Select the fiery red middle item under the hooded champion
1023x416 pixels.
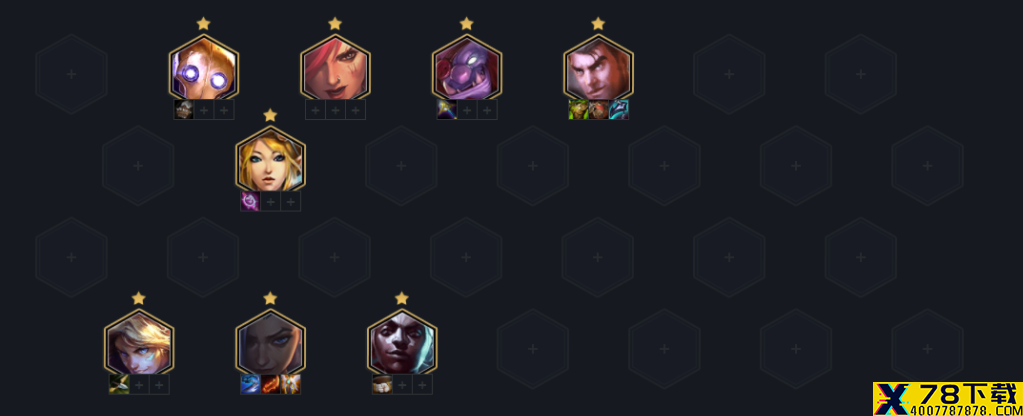coord(270,385)
